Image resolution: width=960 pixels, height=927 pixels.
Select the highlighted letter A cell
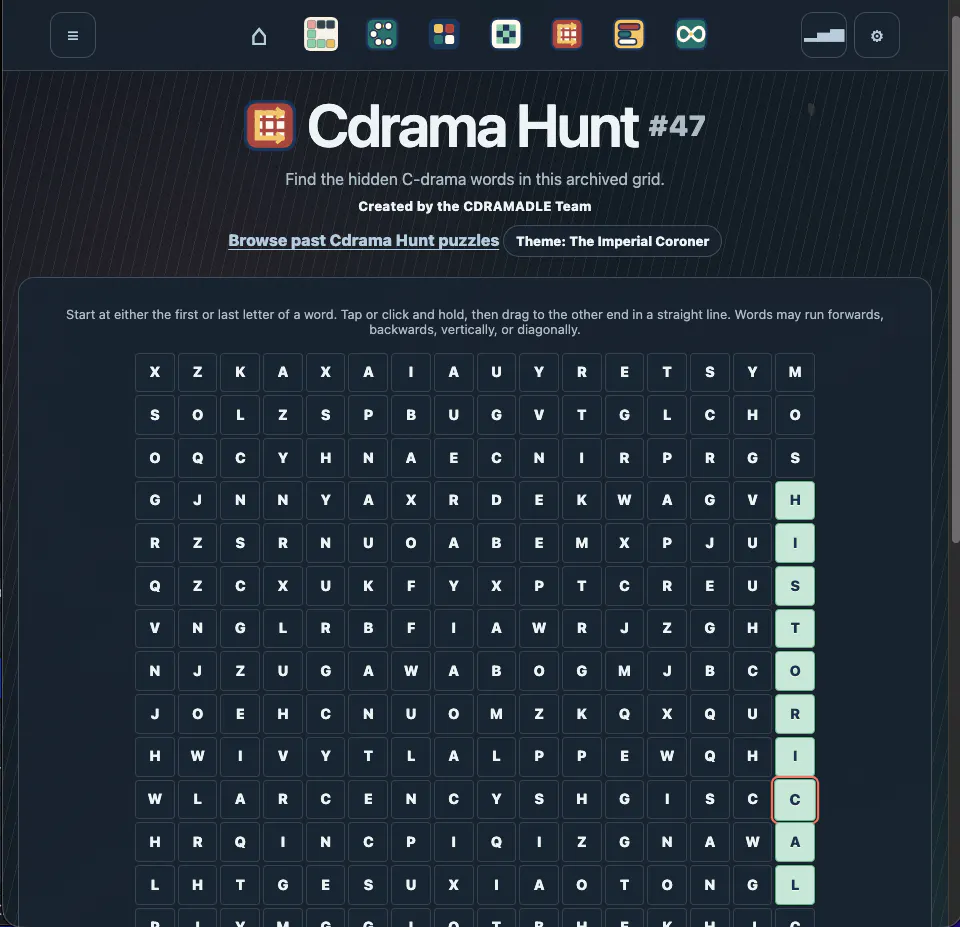795,842
